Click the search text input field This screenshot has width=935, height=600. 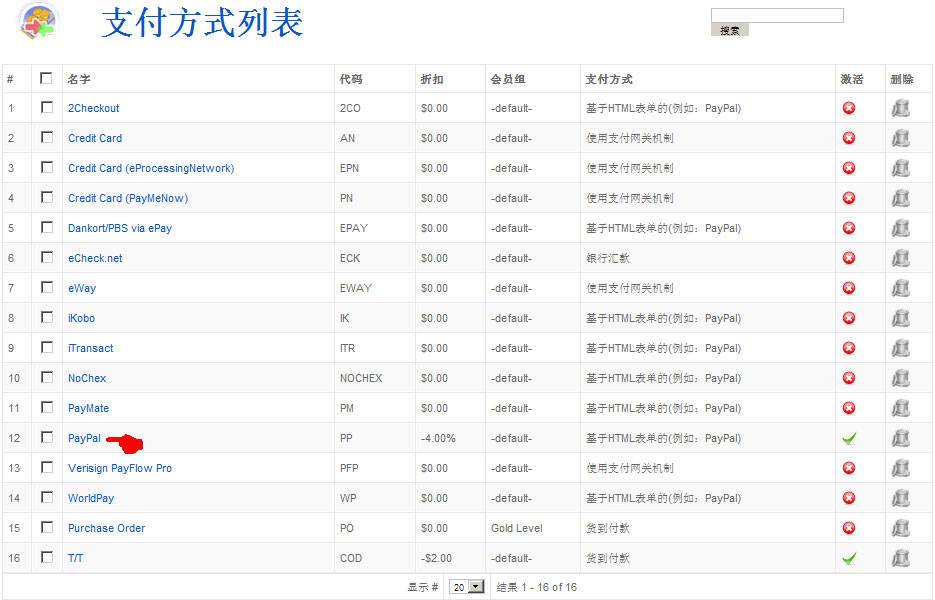pos(777,15)
